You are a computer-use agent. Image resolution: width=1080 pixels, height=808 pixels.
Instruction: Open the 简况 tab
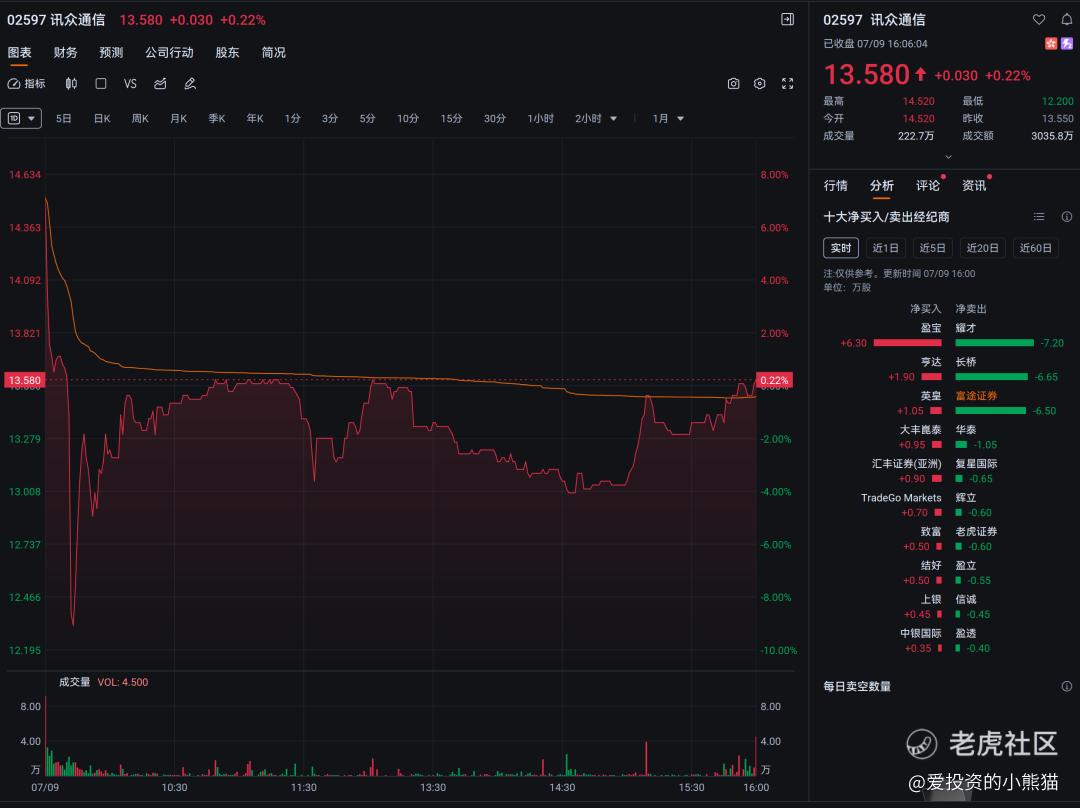pos(273,52)
